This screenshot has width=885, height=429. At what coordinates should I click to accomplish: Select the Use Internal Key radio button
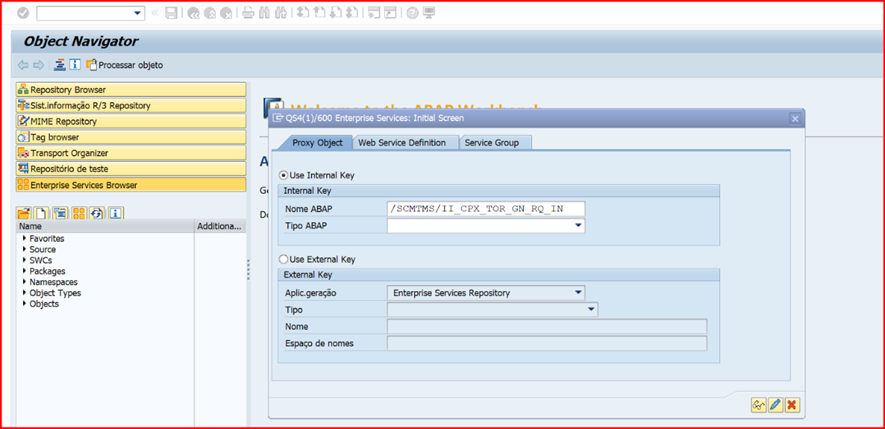tap(284, 175)
